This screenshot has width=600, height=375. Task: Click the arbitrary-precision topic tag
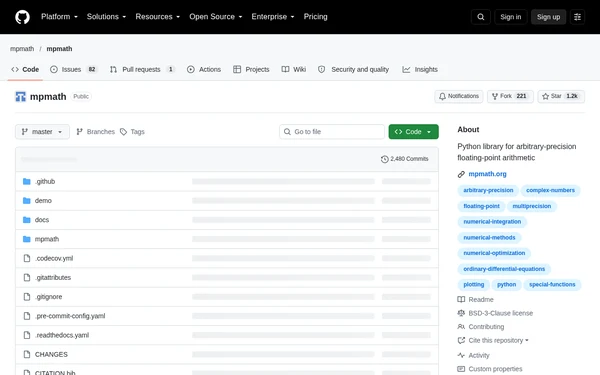click(x=488, y=190)
